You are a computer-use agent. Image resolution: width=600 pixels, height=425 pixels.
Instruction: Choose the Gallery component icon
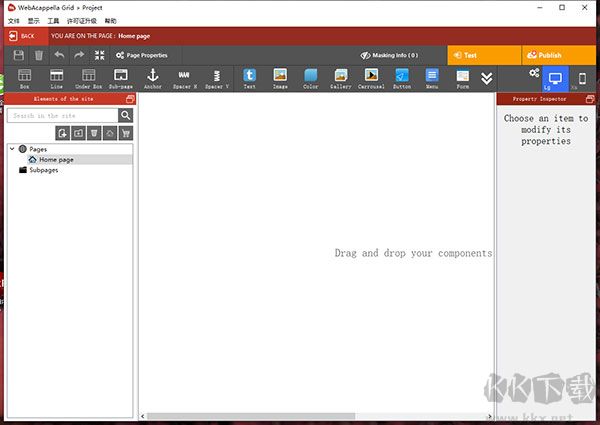coord(340,78)
